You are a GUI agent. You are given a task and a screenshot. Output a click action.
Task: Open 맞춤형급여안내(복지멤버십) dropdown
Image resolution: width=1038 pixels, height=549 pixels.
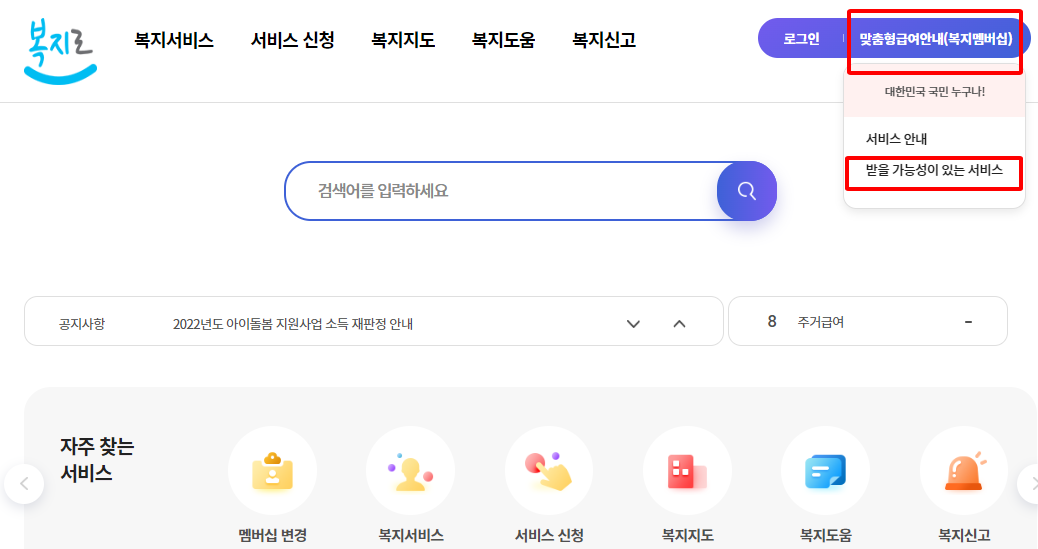pyautogui.click(x=935, y=39)
